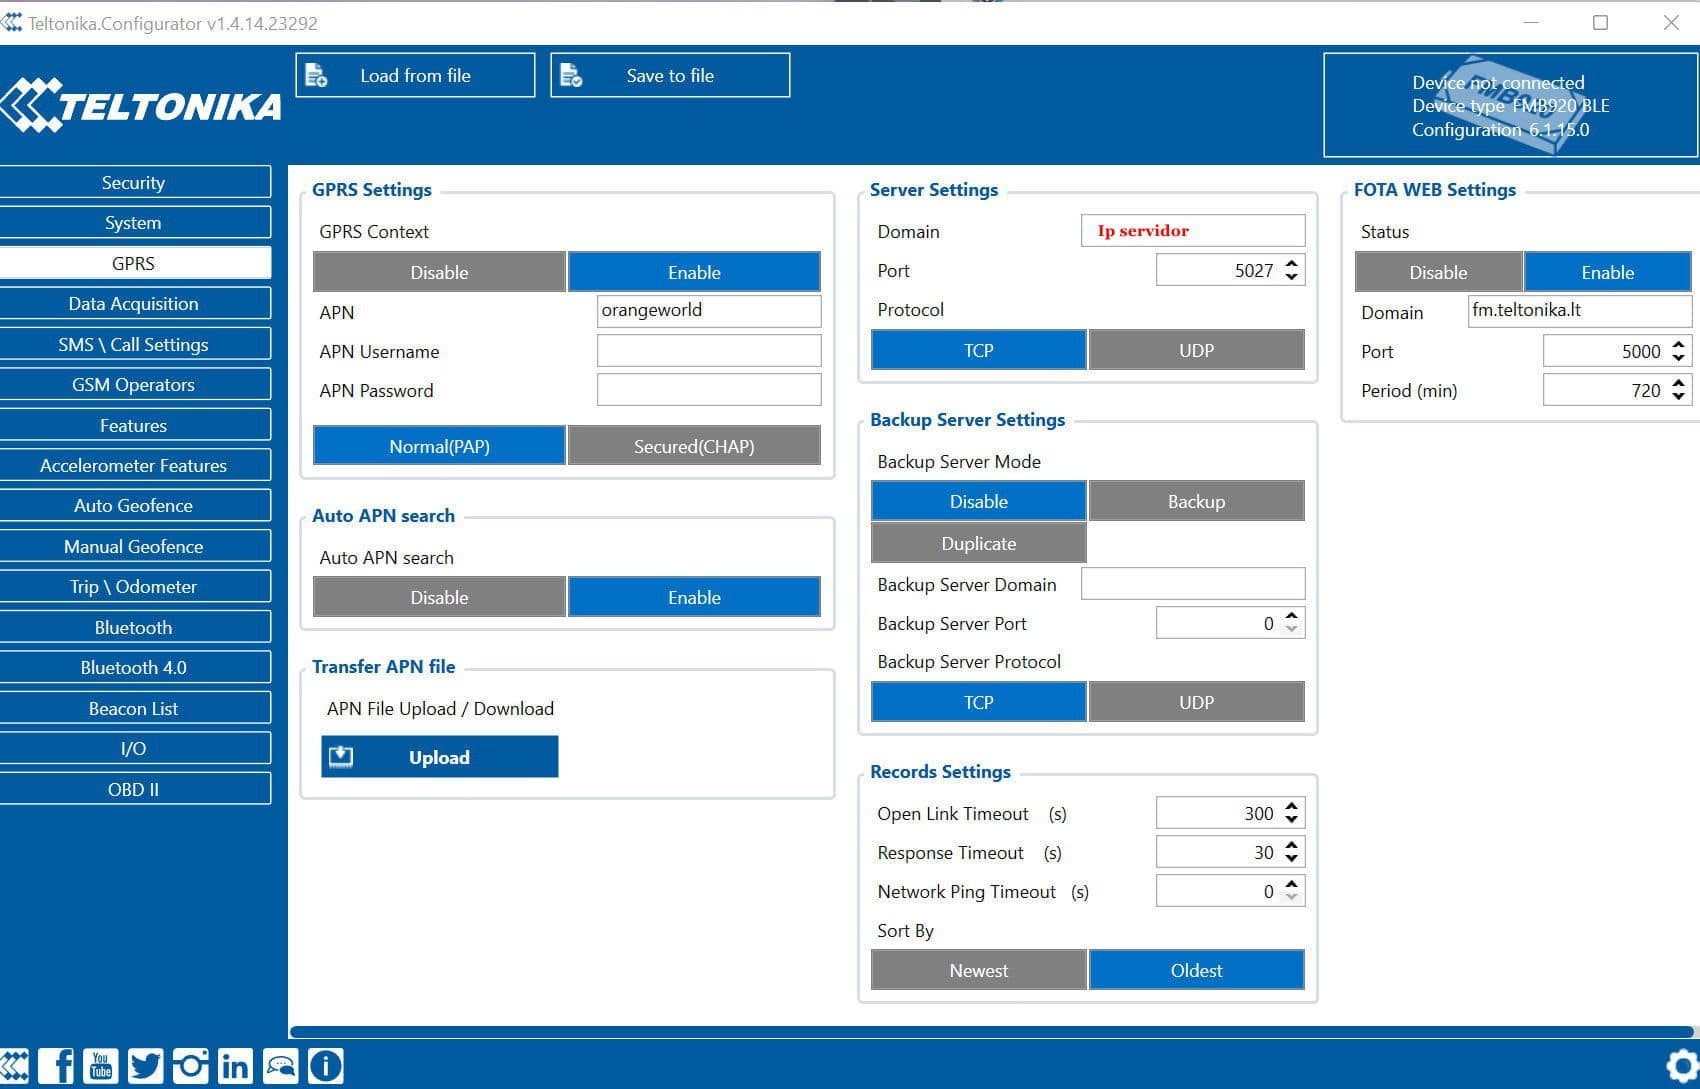
Task: Set Backup Server Protocol to TCP
Action: point(978,702)
